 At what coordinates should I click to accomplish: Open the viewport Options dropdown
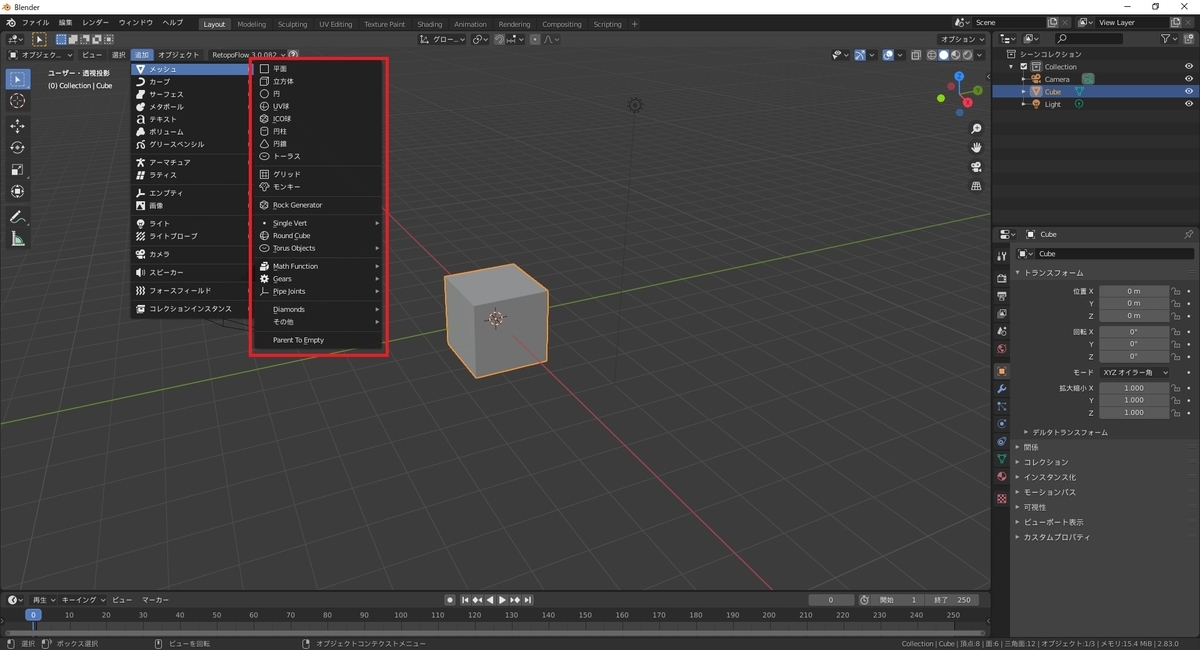pyautogui.click(x=962, y=39)
